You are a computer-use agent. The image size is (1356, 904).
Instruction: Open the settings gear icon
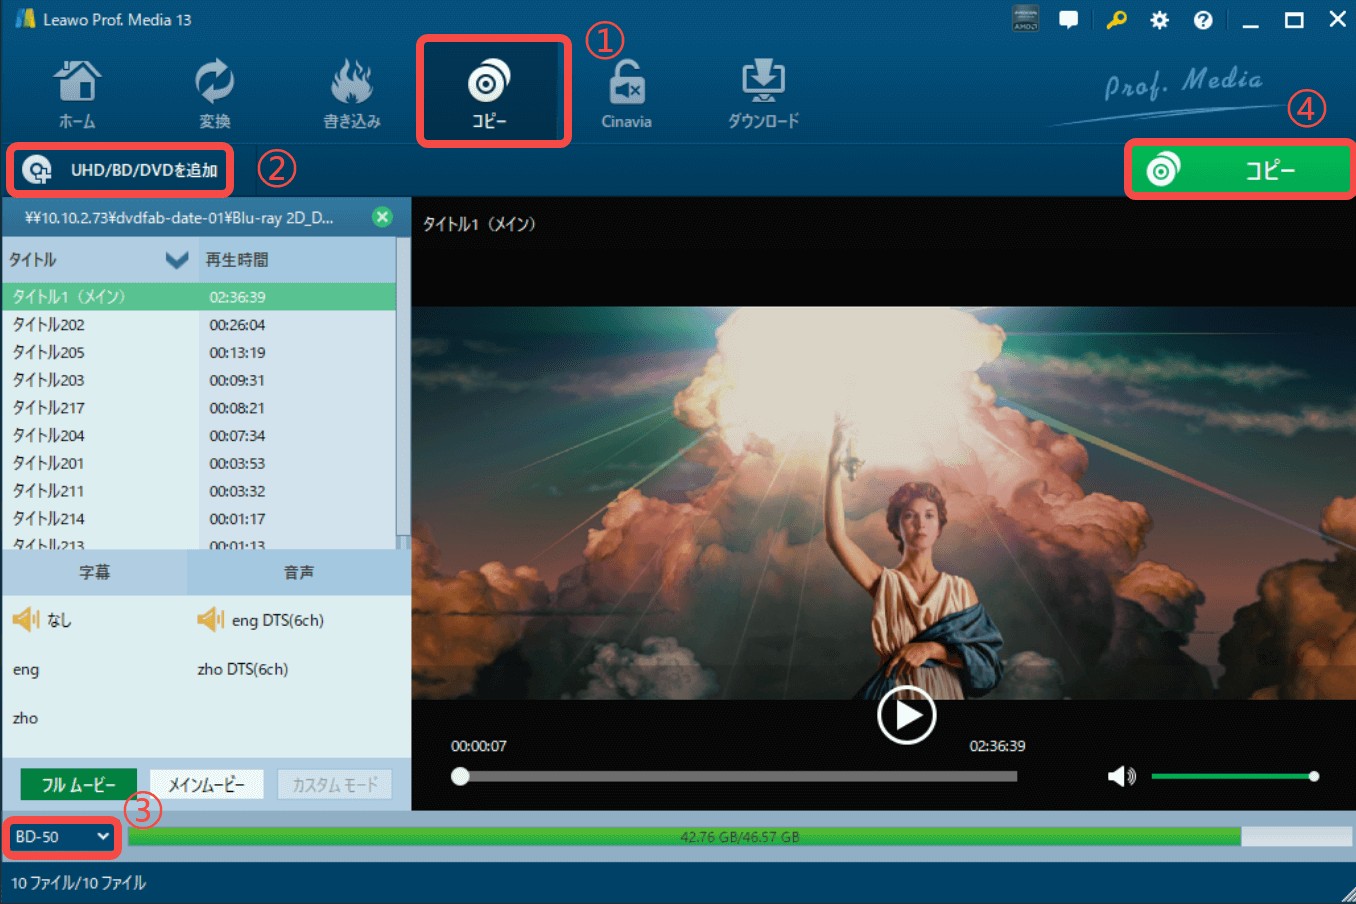pyautogui.click(x=1159, y=20)
